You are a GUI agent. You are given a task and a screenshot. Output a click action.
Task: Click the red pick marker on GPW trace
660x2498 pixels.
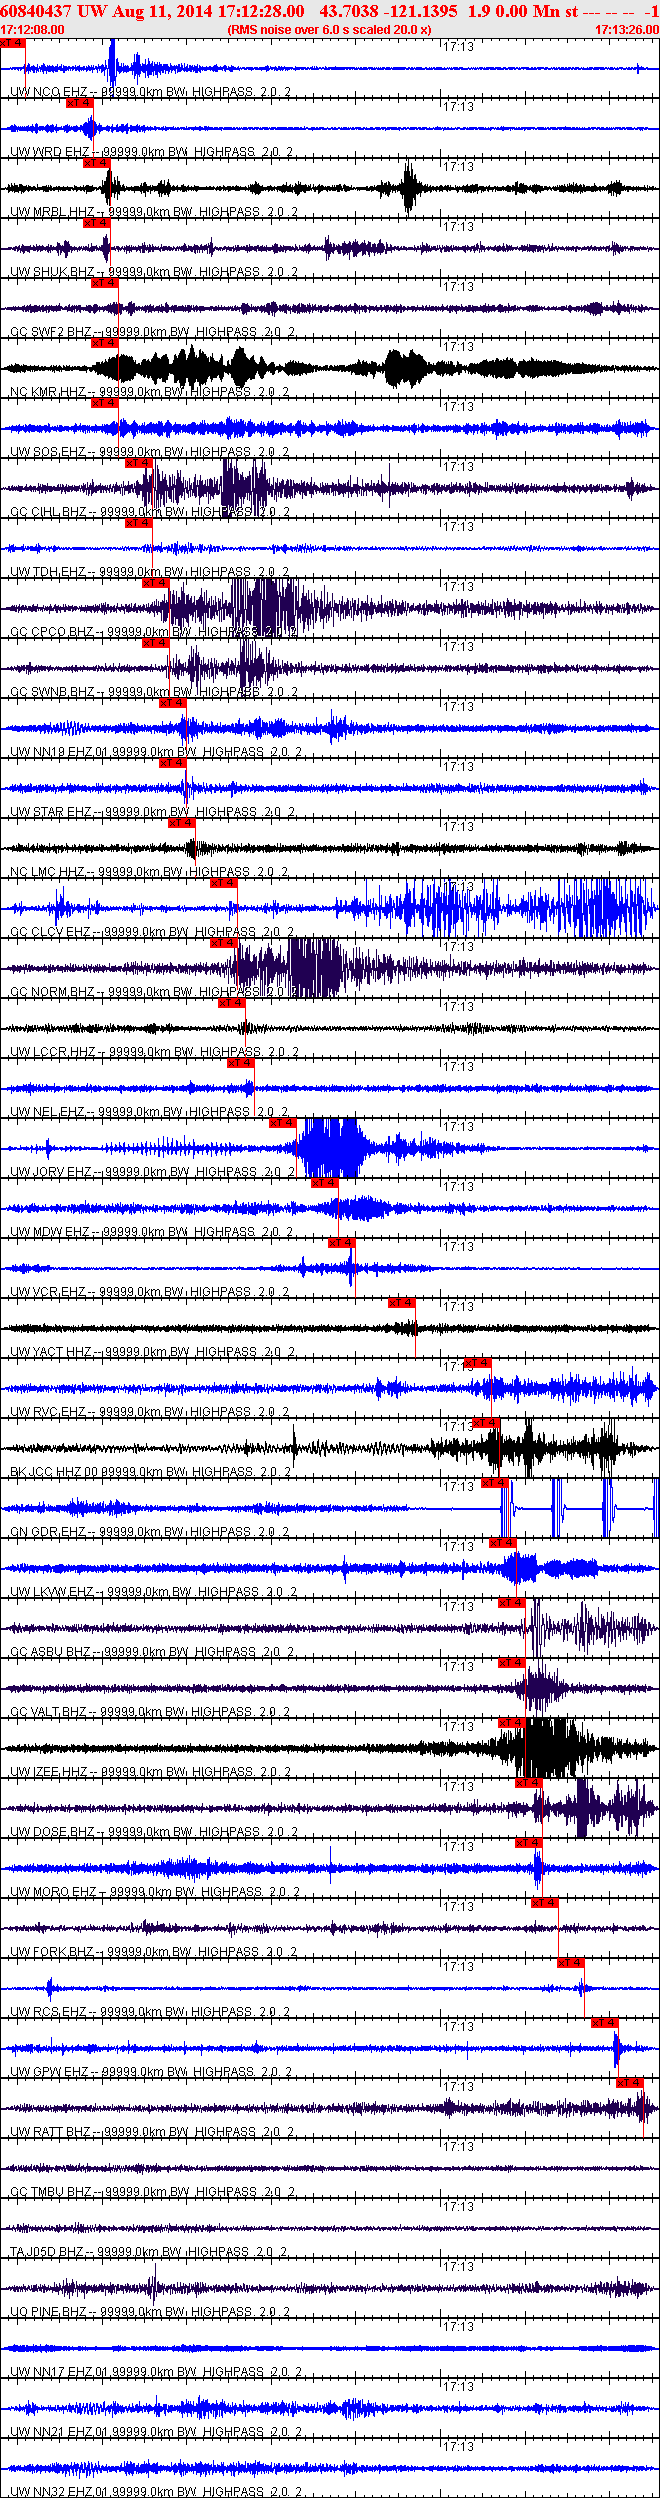pyautogui.click(x=605, y=2023)
